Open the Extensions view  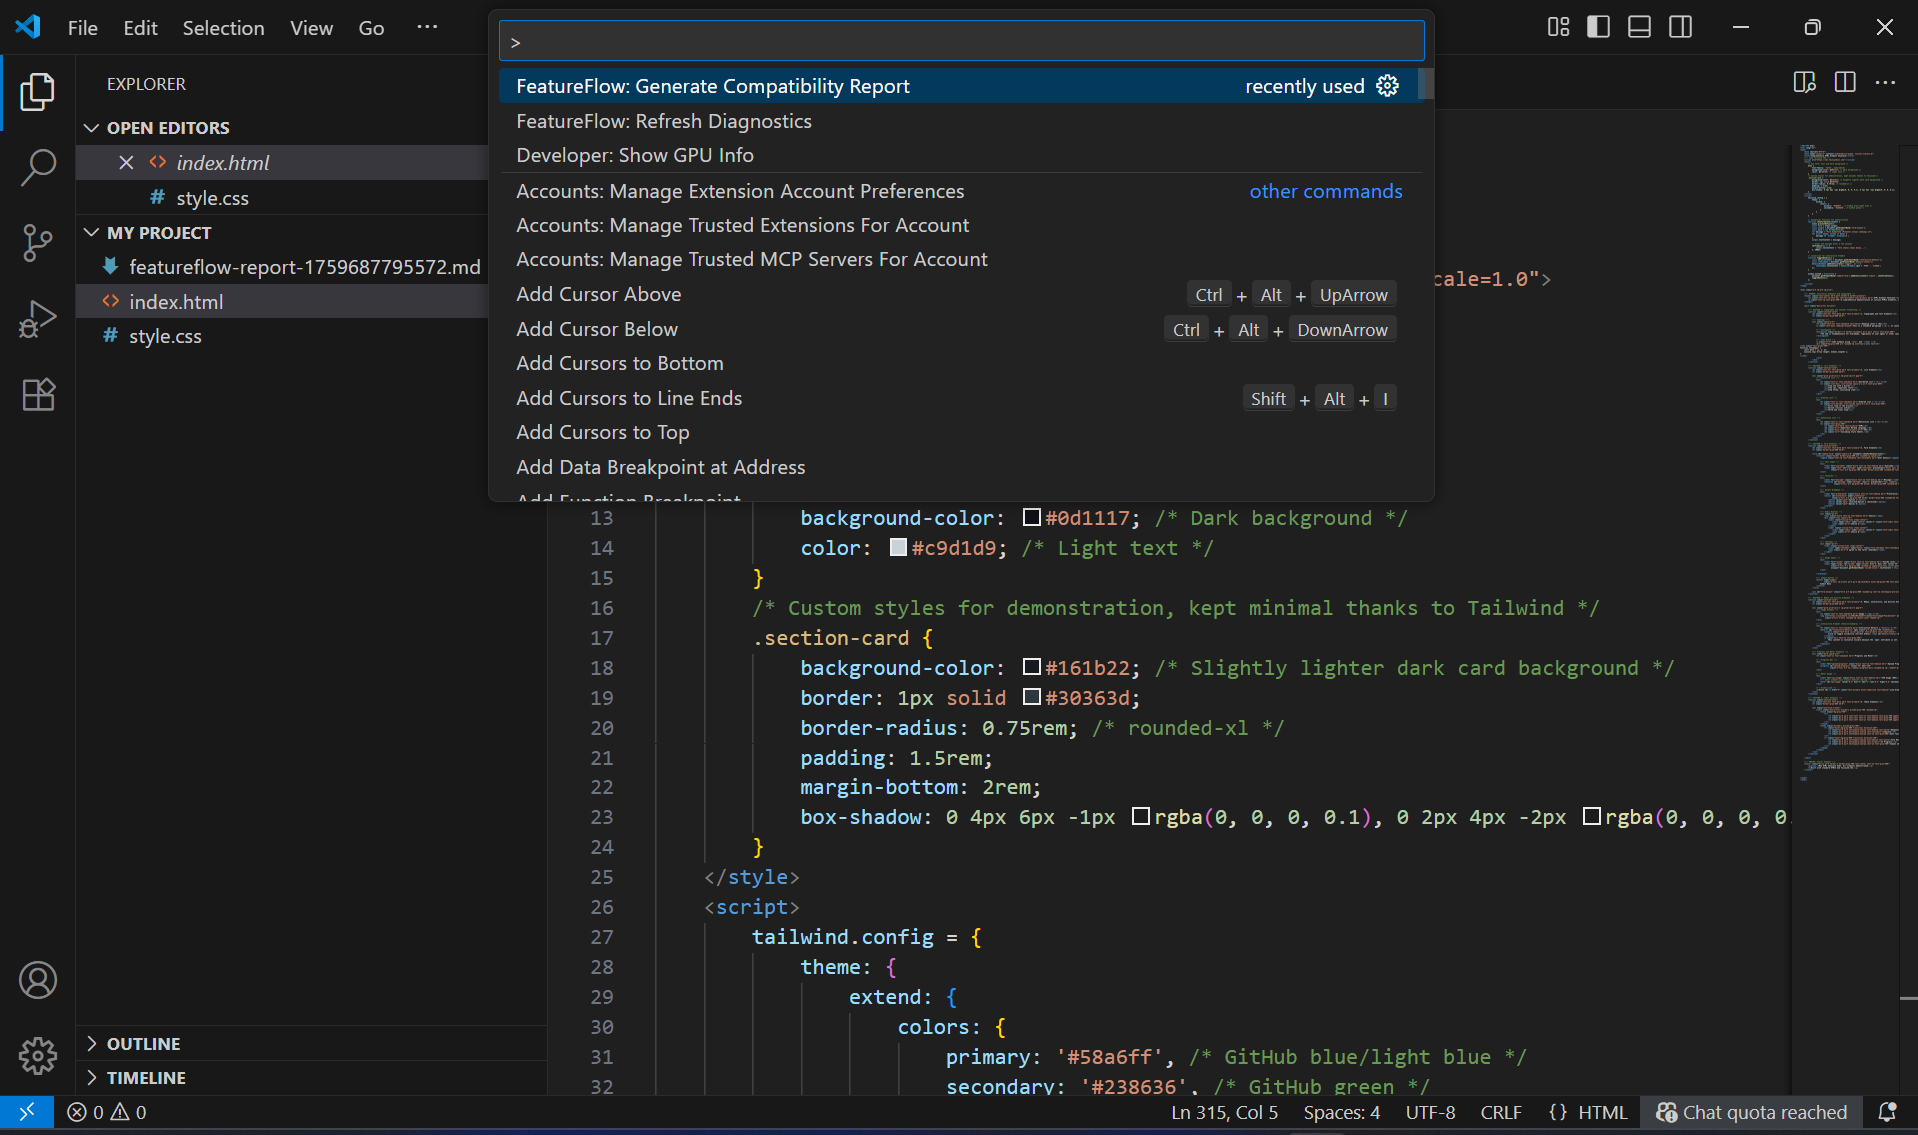coord(38,395)
